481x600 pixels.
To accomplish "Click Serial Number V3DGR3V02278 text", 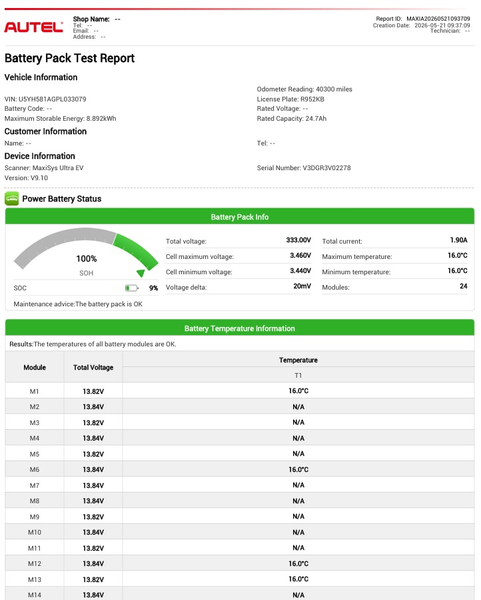I will 304,168.
